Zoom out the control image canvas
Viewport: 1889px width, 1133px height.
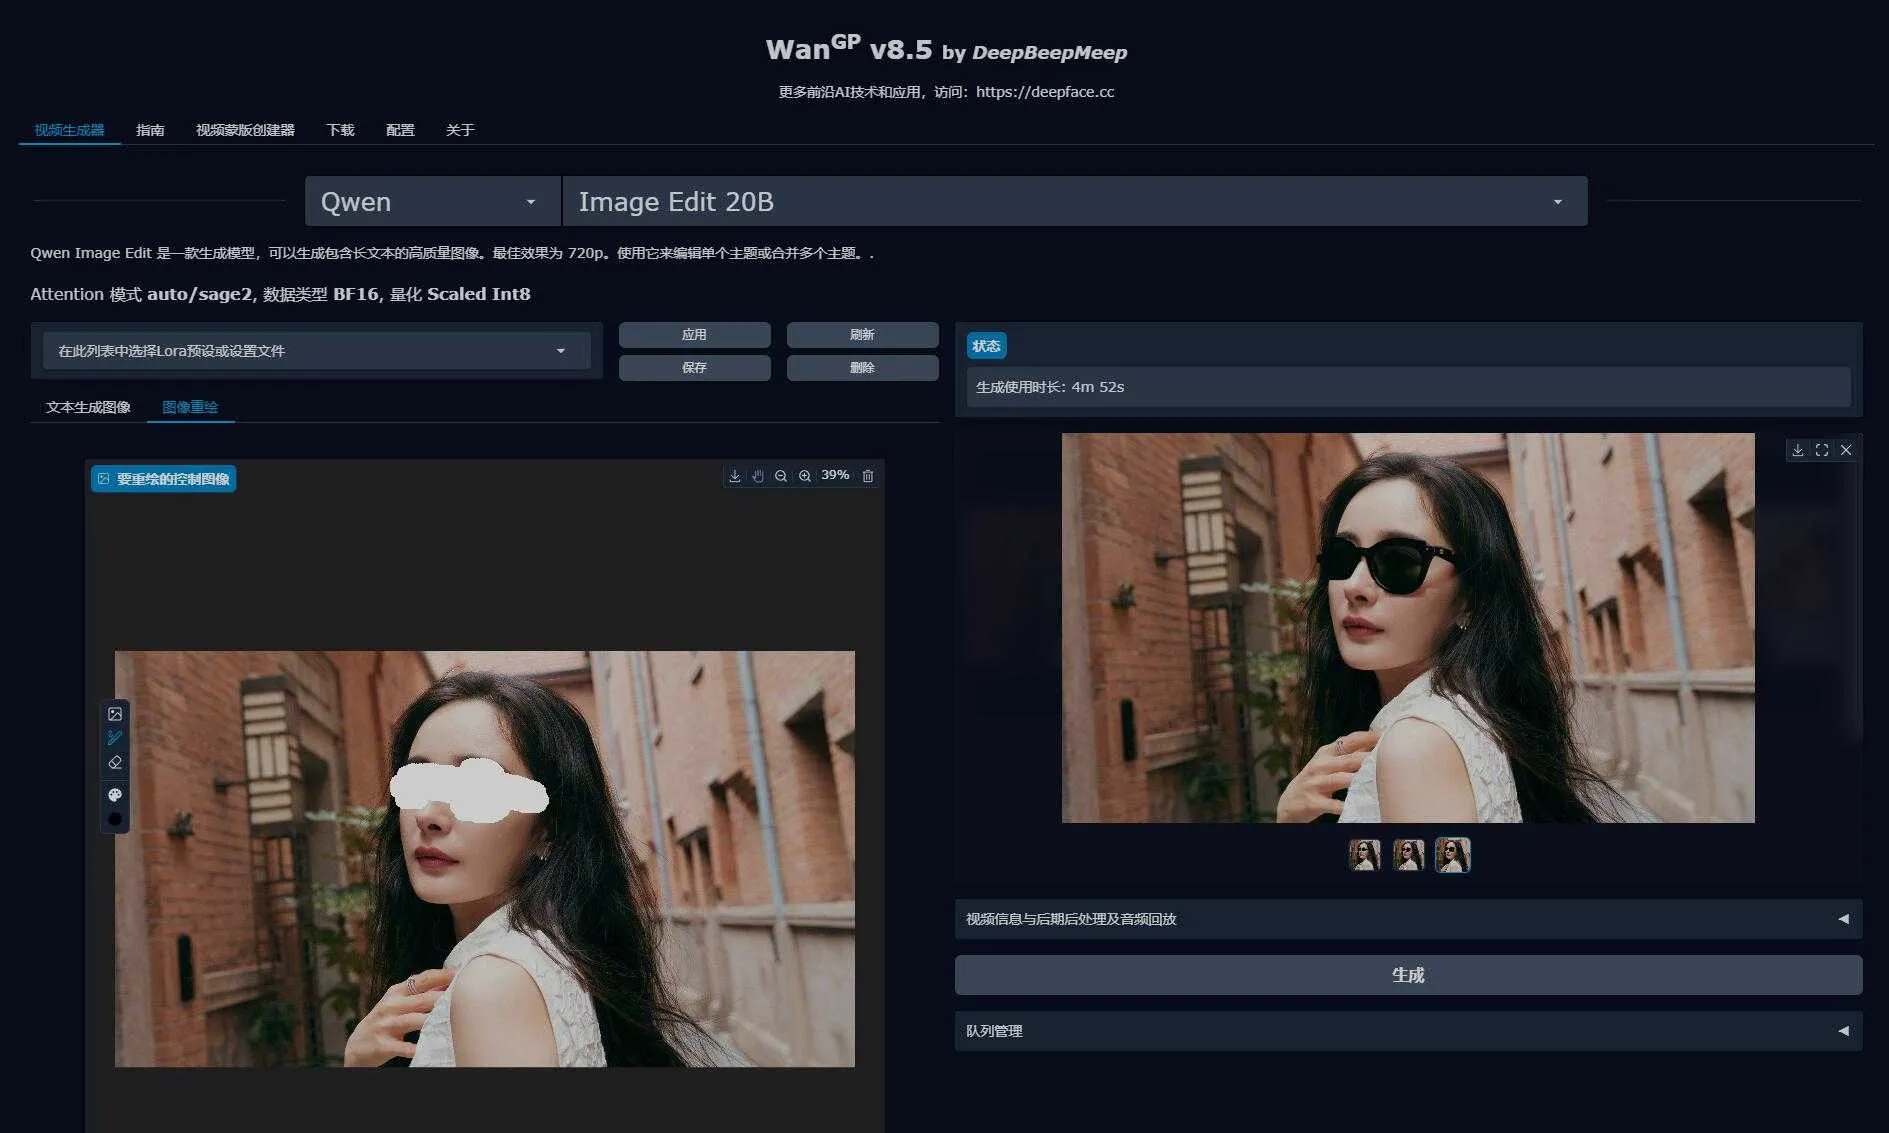781,476
